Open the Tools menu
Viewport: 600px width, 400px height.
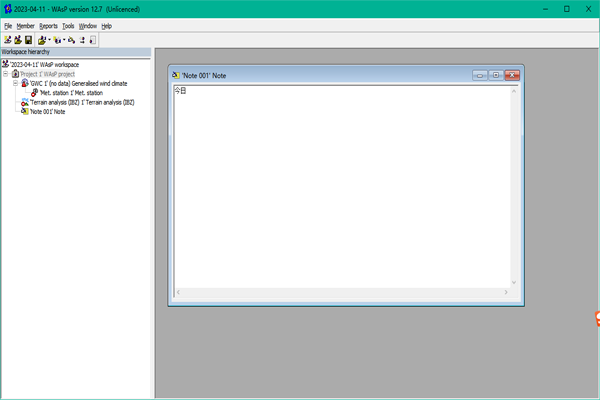68,26
